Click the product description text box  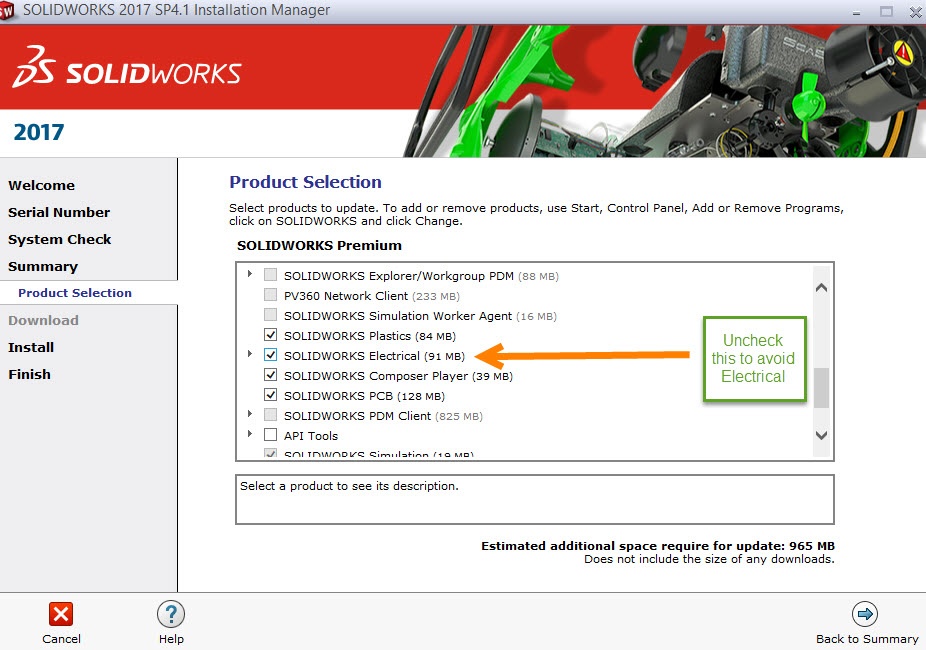pyautogui.click(x=534, y=499)
